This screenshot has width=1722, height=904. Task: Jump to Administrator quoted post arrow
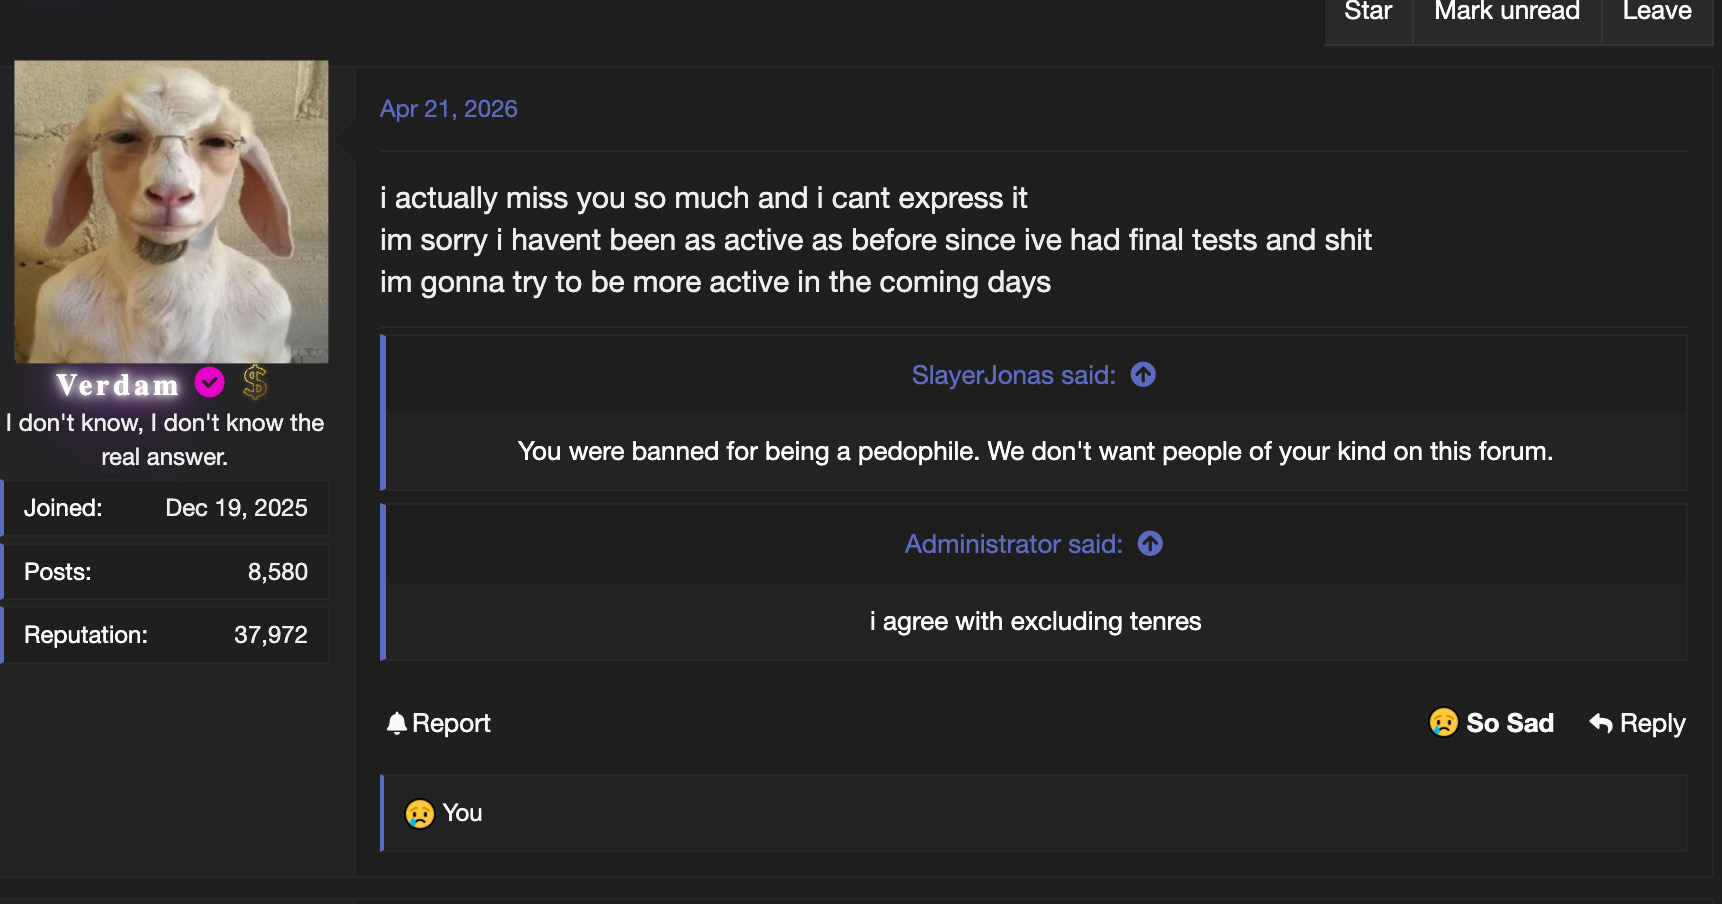(1150, 543)
